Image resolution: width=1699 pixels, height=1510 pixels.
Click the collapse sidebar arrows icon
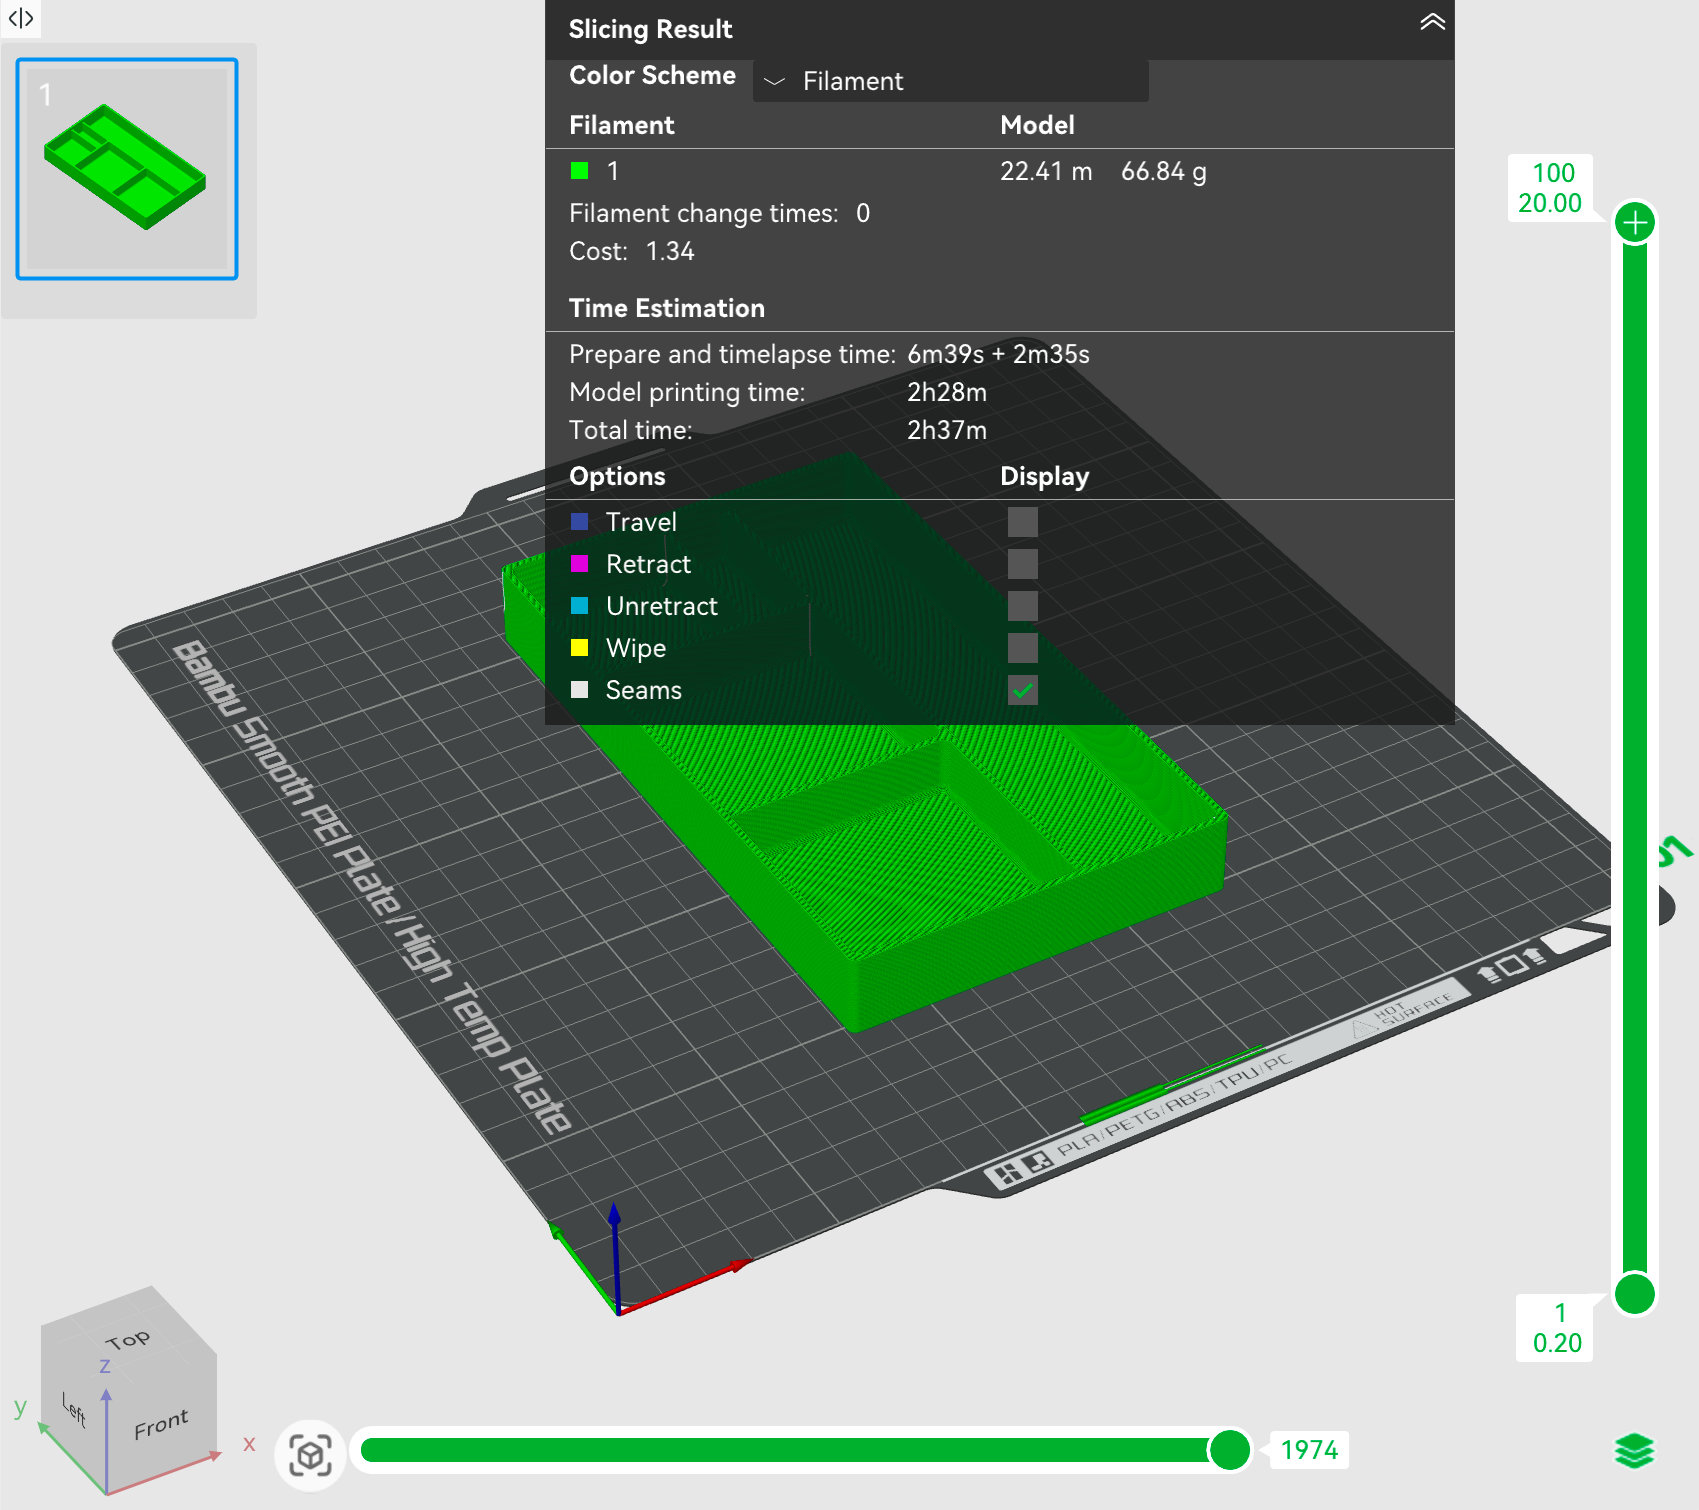pos(21,18)
